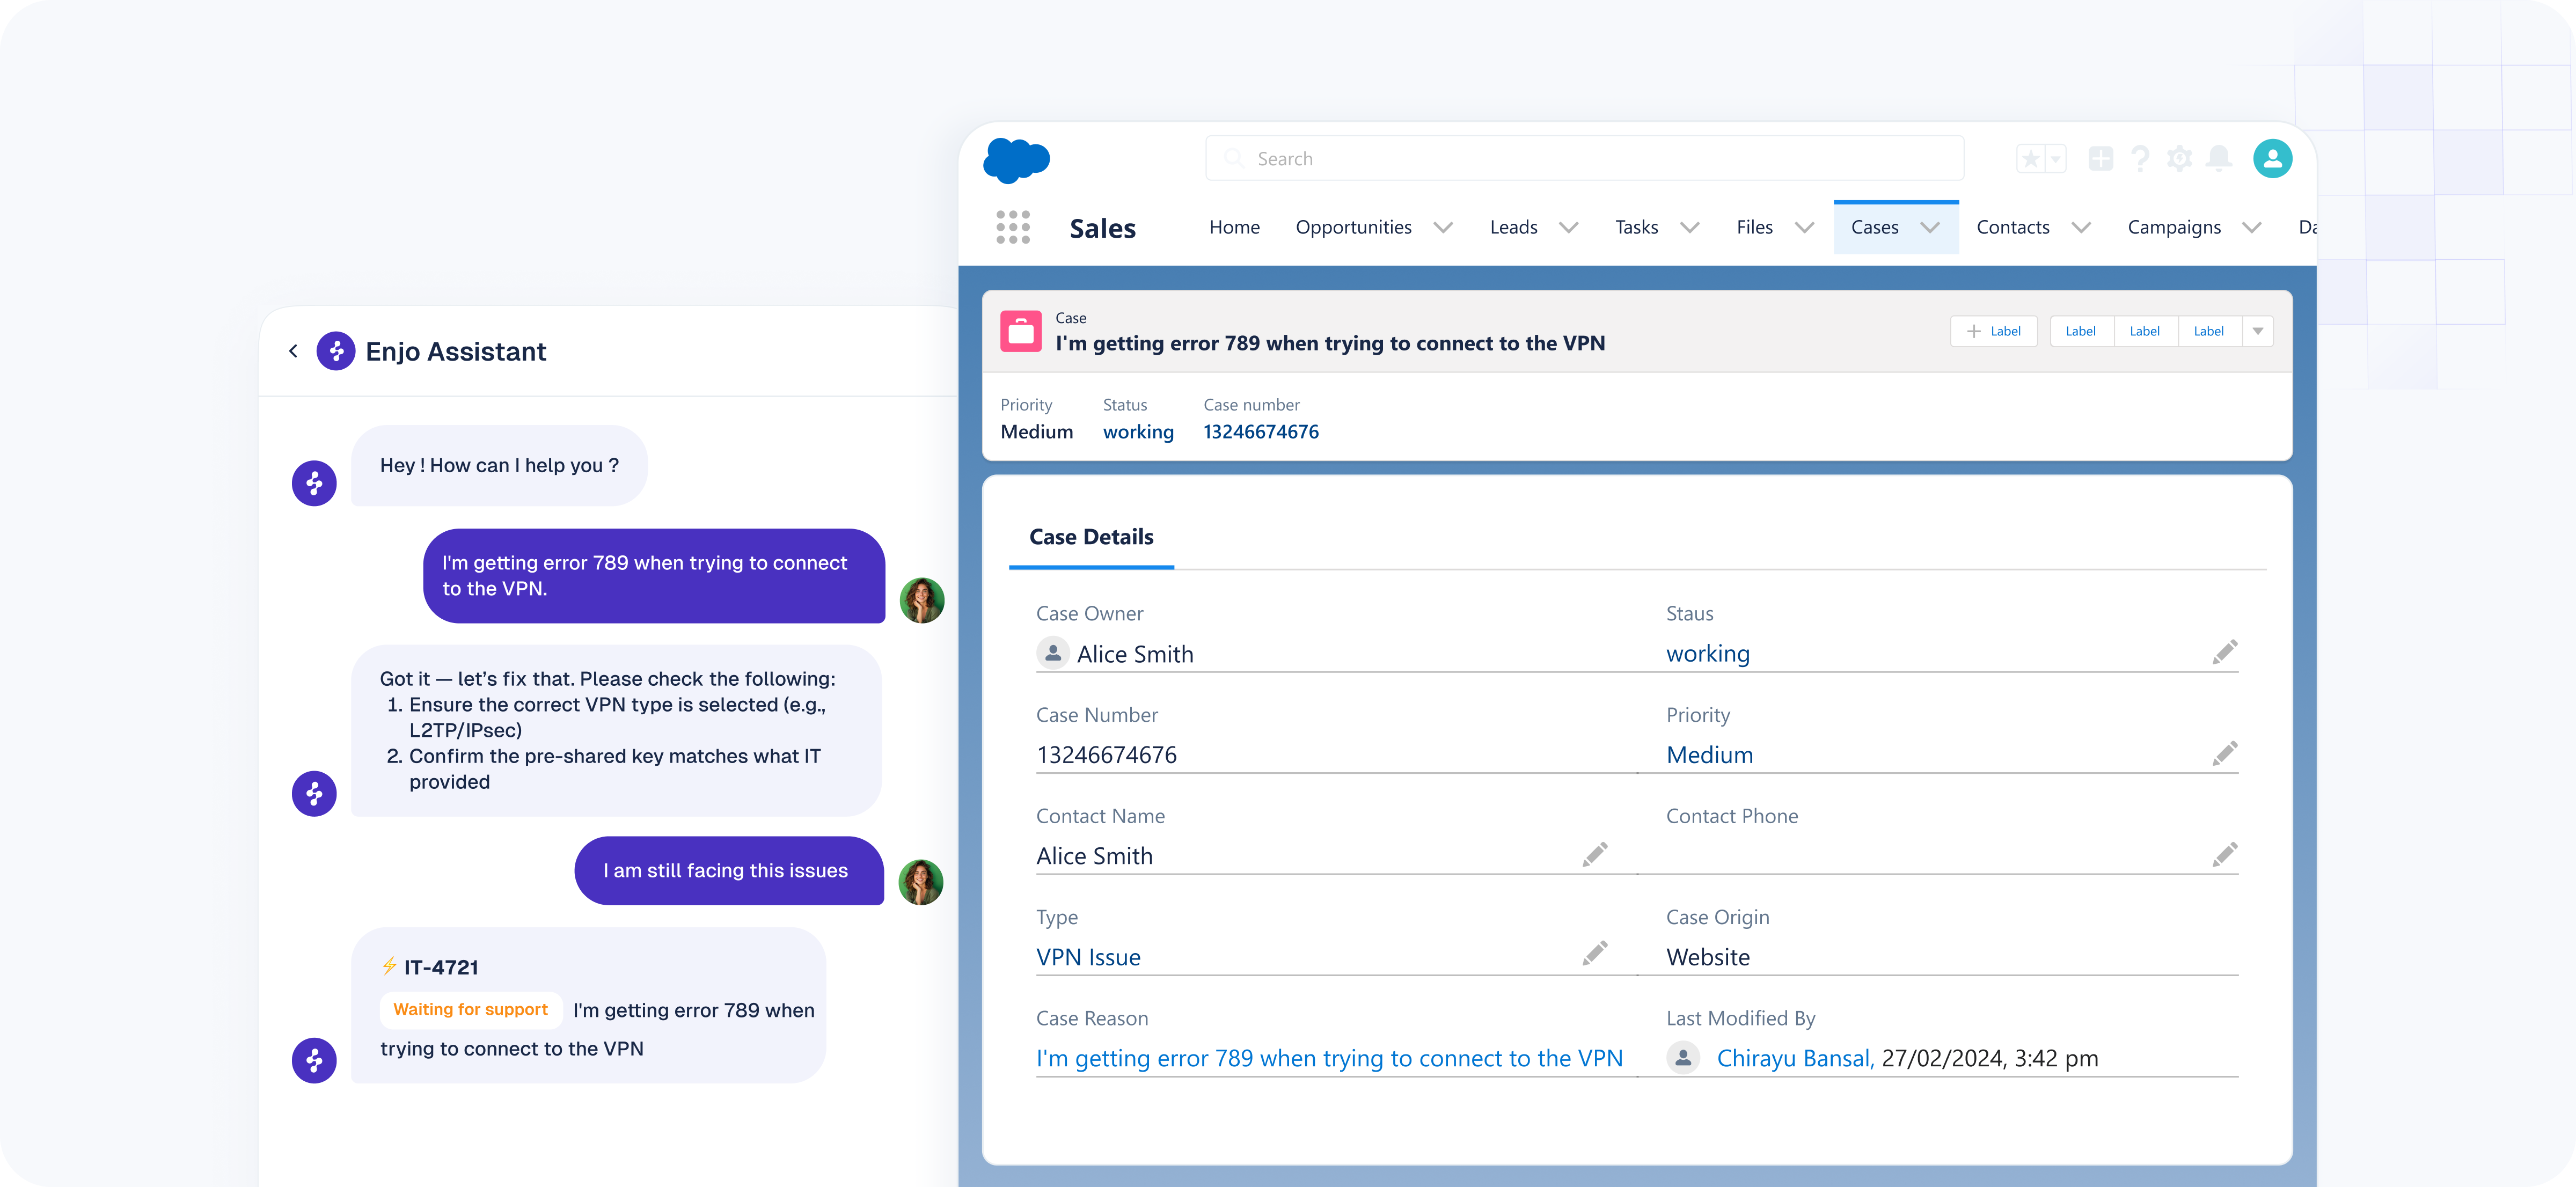
Task: Go back in Enjo Assistant chat
Action: (293, 351)
